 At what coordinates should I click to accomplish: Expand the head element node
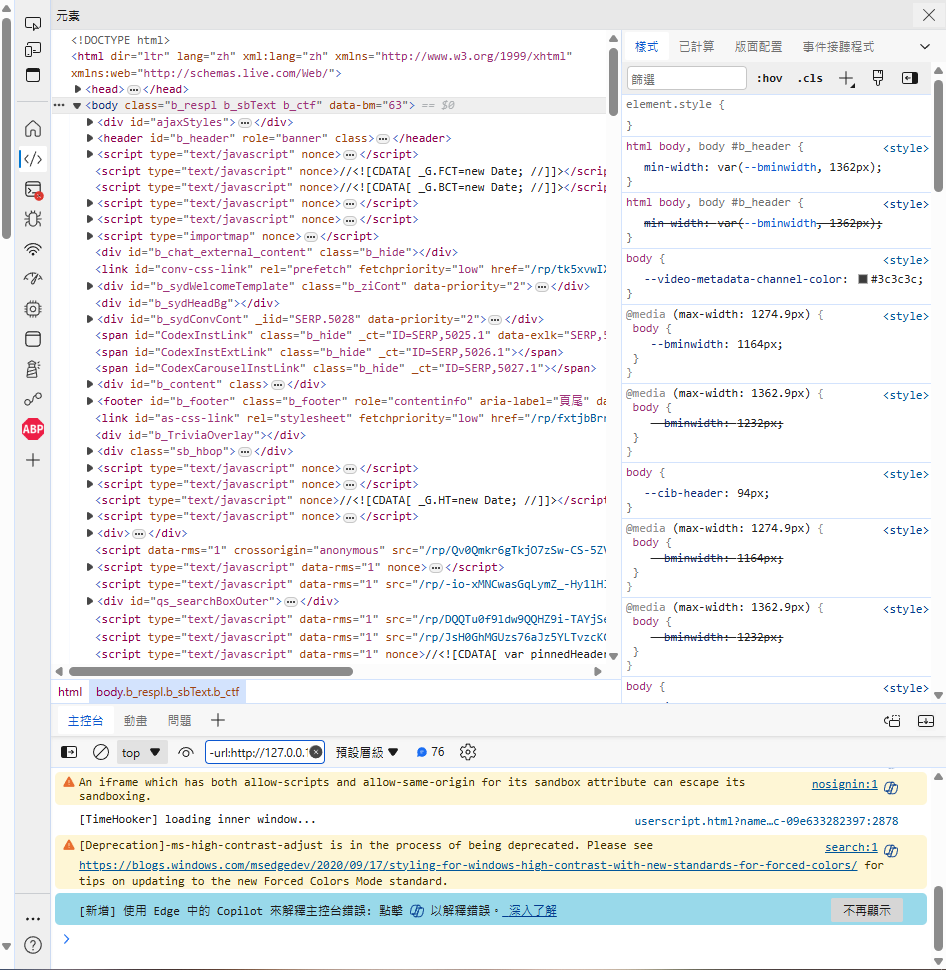[x=78, y=89]
